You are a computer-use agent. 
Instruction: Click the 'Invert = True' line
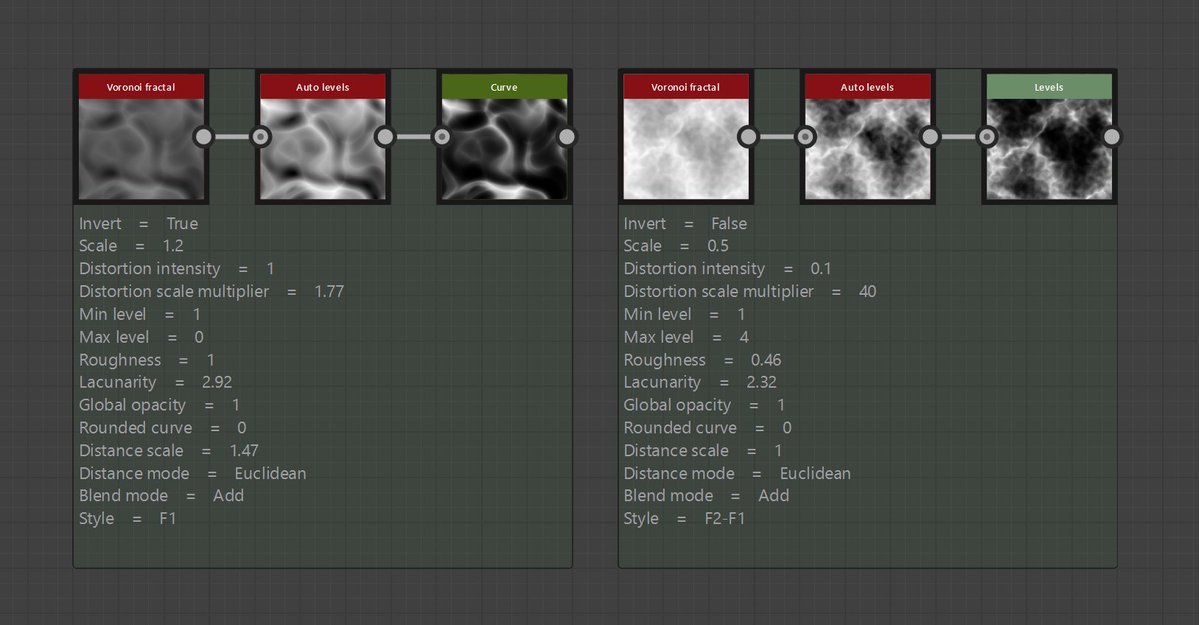point(138,223)
